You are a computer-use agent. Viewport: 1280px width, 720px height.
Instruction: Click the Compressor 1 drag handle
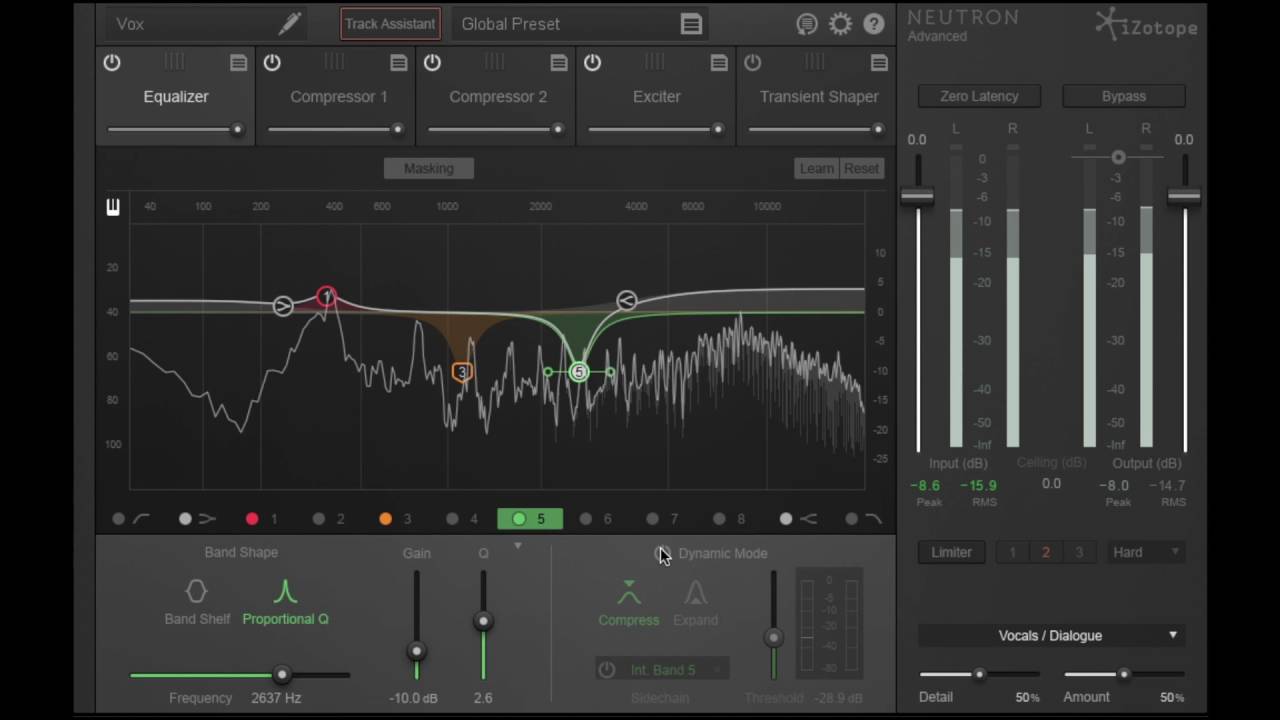pos(335,62)
